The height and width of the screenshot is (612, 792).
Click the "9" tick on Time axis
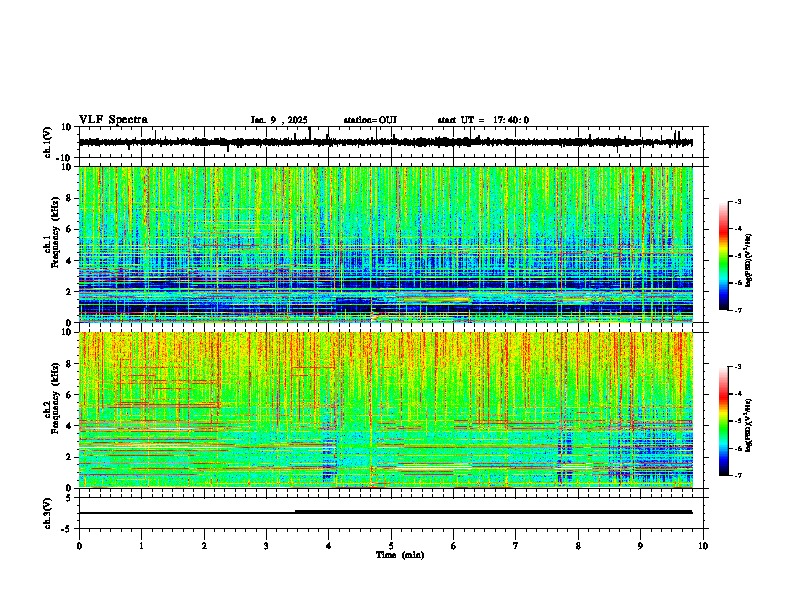coord(640,546)
